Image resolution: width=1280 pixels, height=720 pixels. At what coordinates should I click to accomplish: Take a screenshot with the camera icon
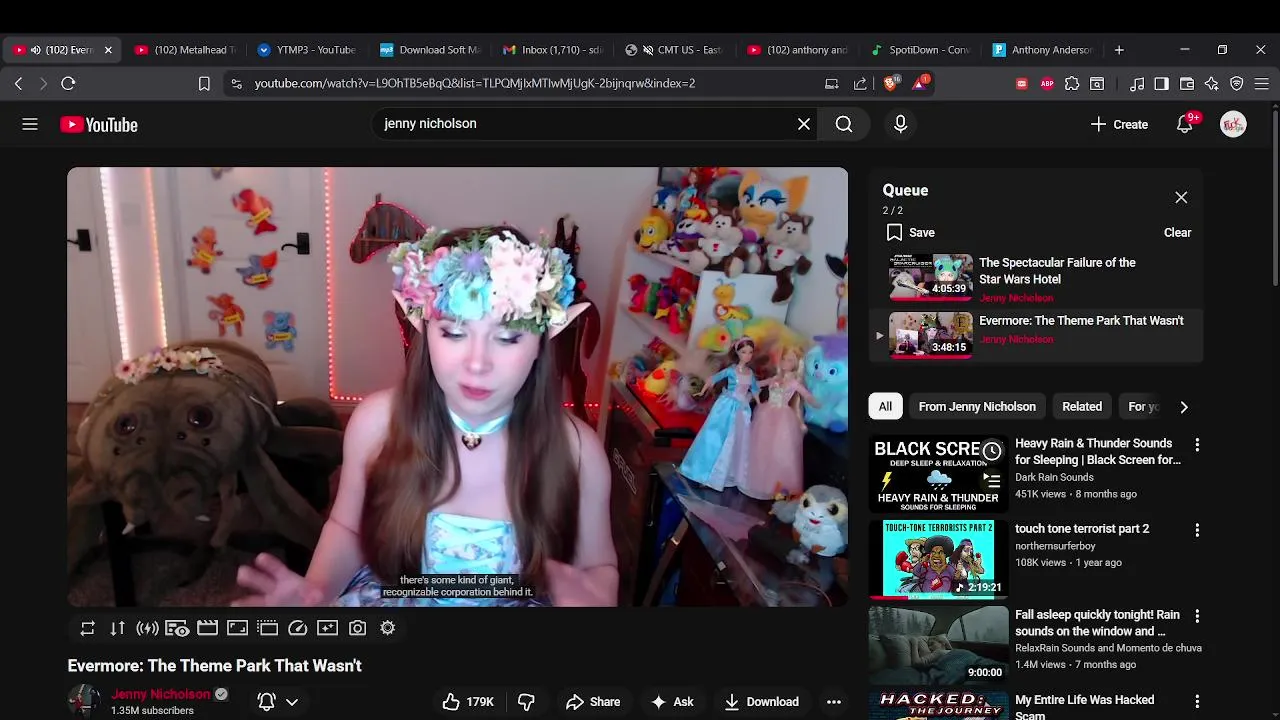pyautogui.click(x=358, y=628)
